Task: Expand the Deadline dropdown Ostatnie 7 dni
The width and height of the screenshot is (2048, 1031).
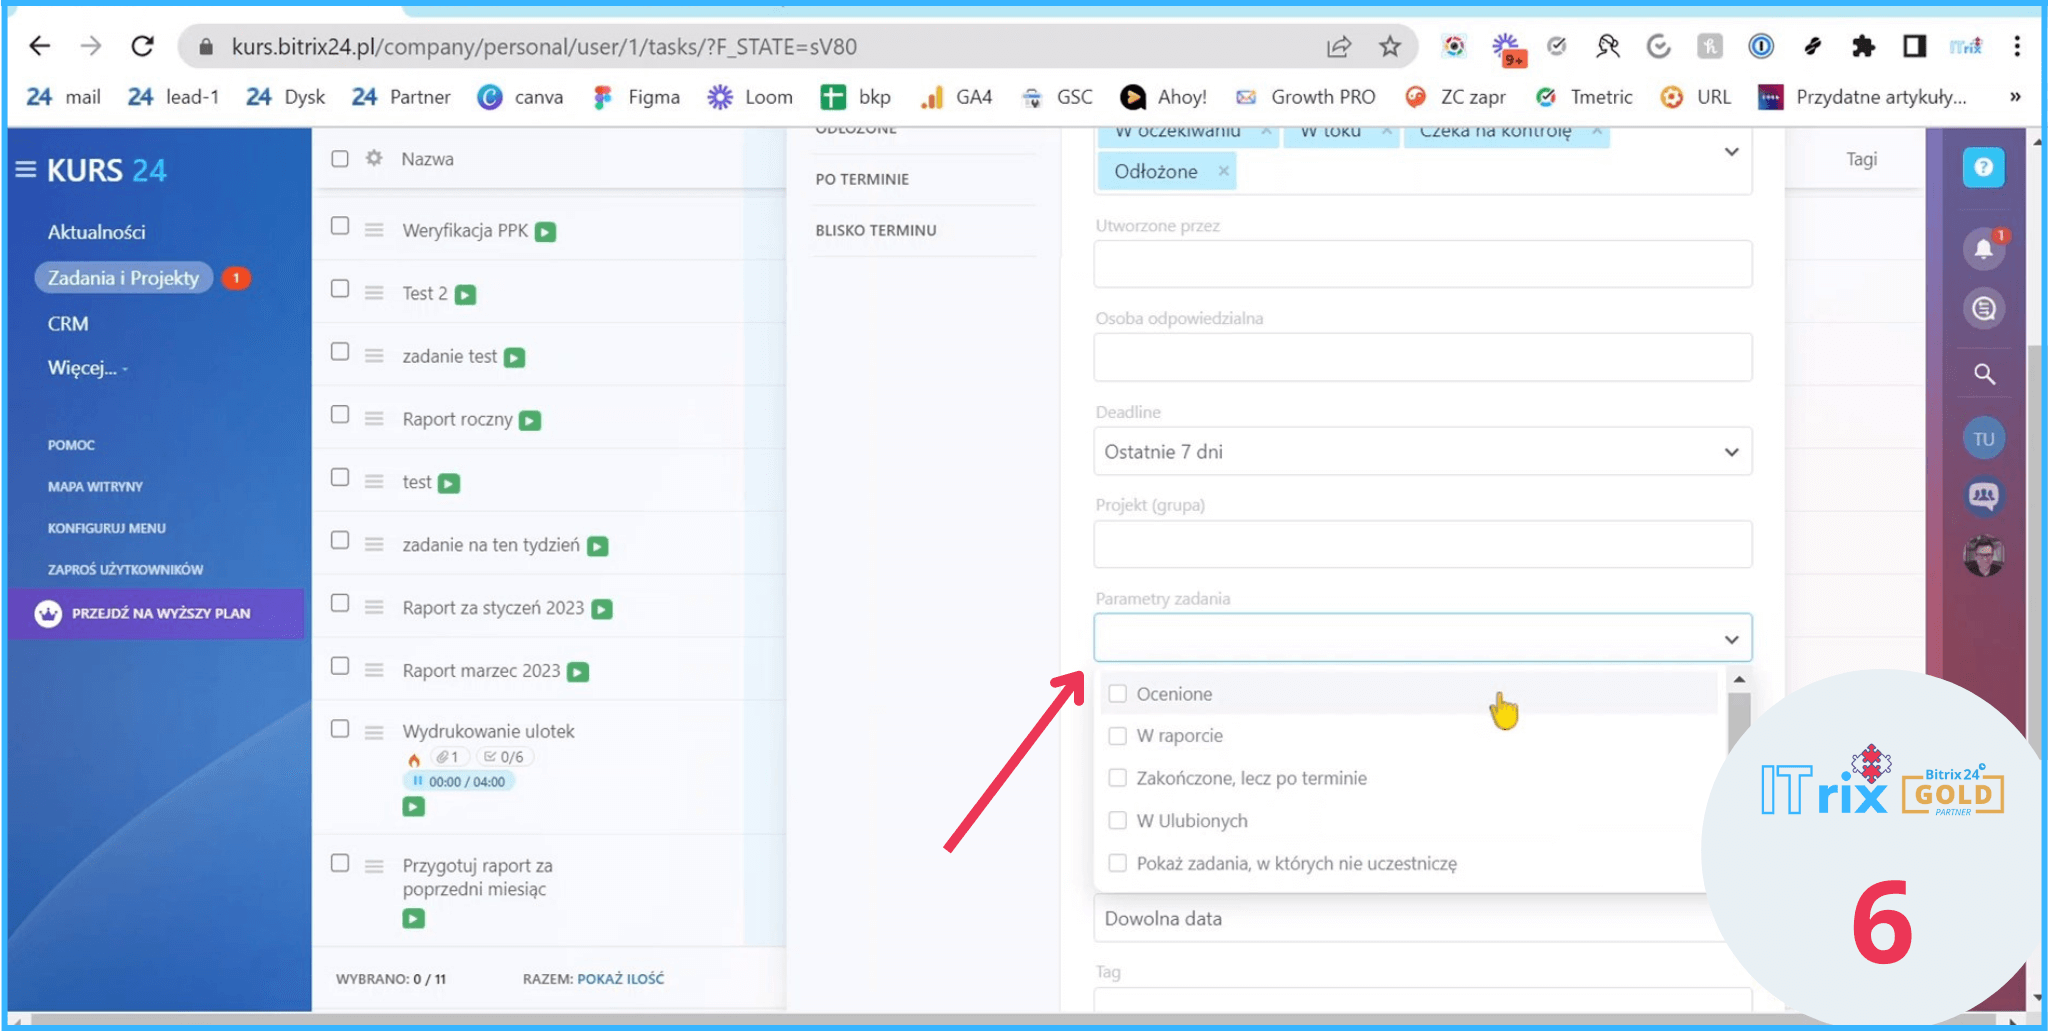Action: point(1422,452)
